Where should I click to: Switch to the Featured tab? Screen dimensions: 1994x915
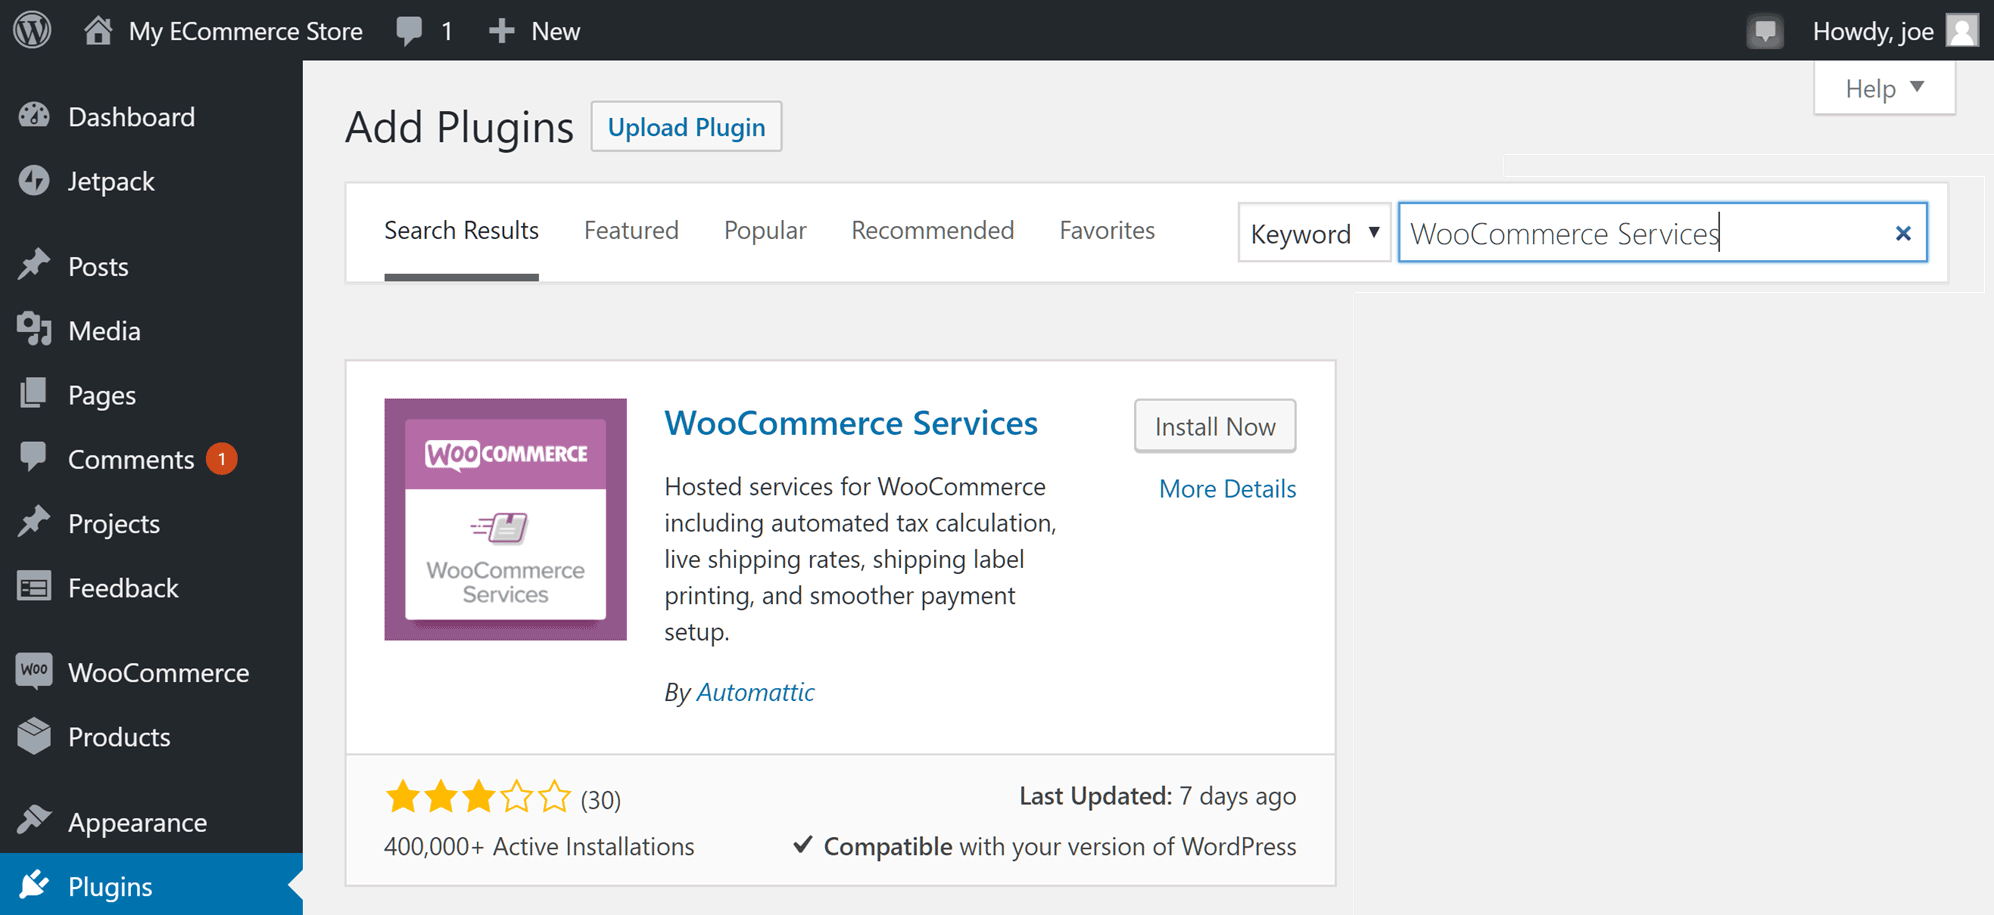(631, 231)
